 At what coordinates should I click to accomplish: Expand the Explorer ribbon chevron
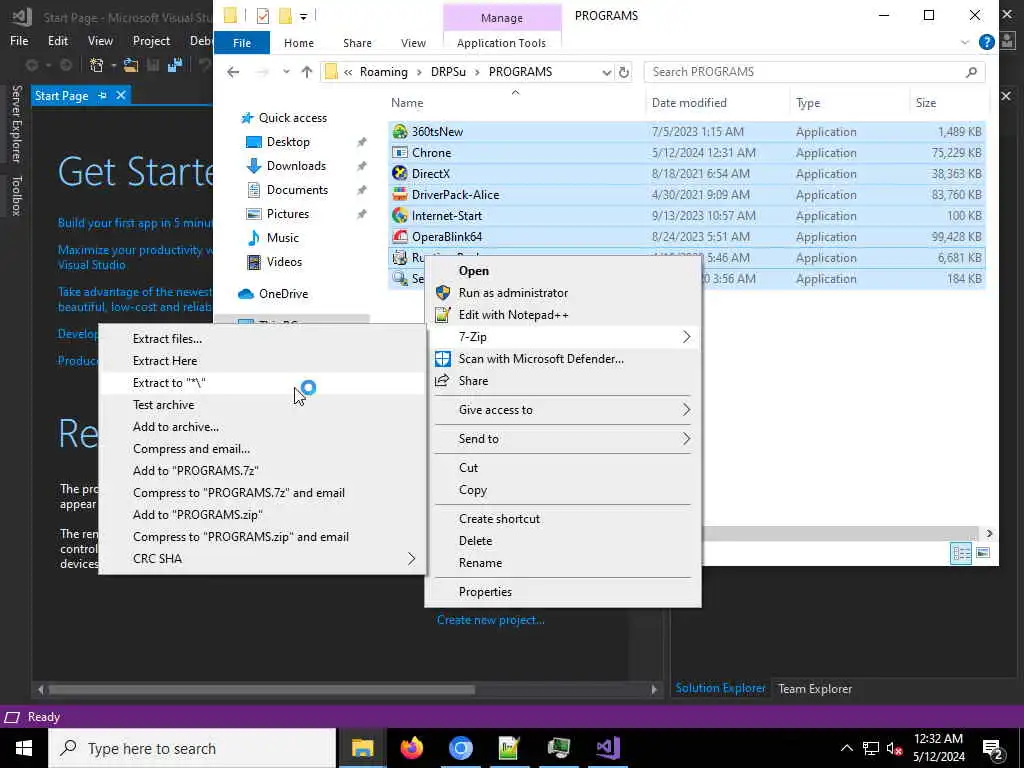965,42
